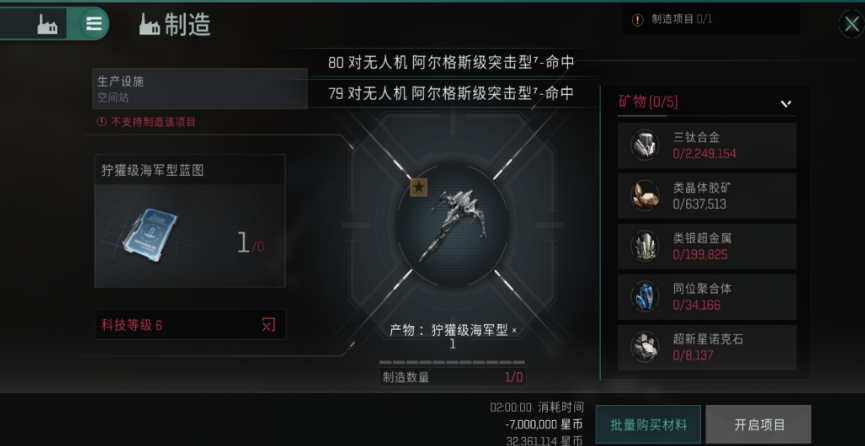Click the 同位聚合体 blue crystal icon

[x=645, y=296]
